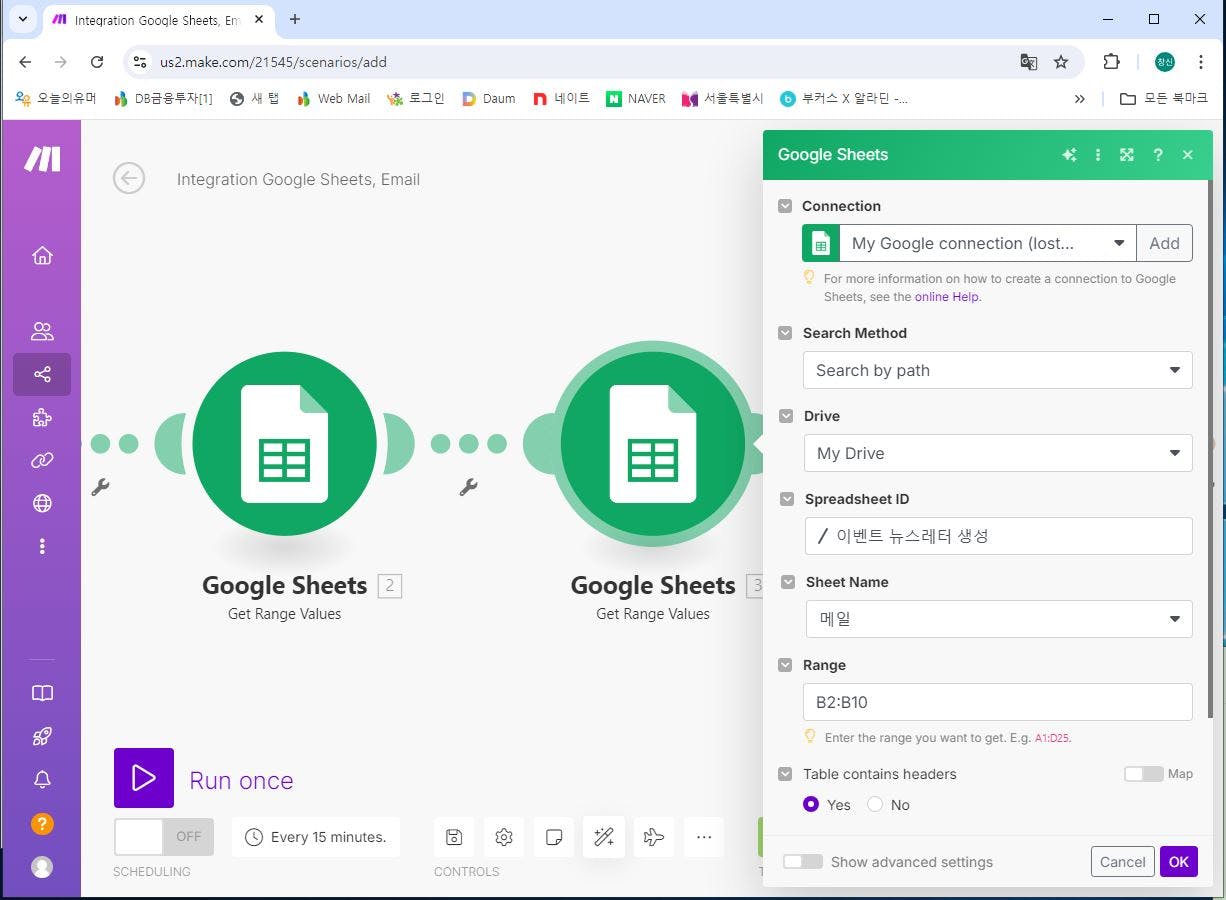The width and height of the screenshot is (1226, 900).
Task: Run the scenario once
Action: click(x=144, y=778)
